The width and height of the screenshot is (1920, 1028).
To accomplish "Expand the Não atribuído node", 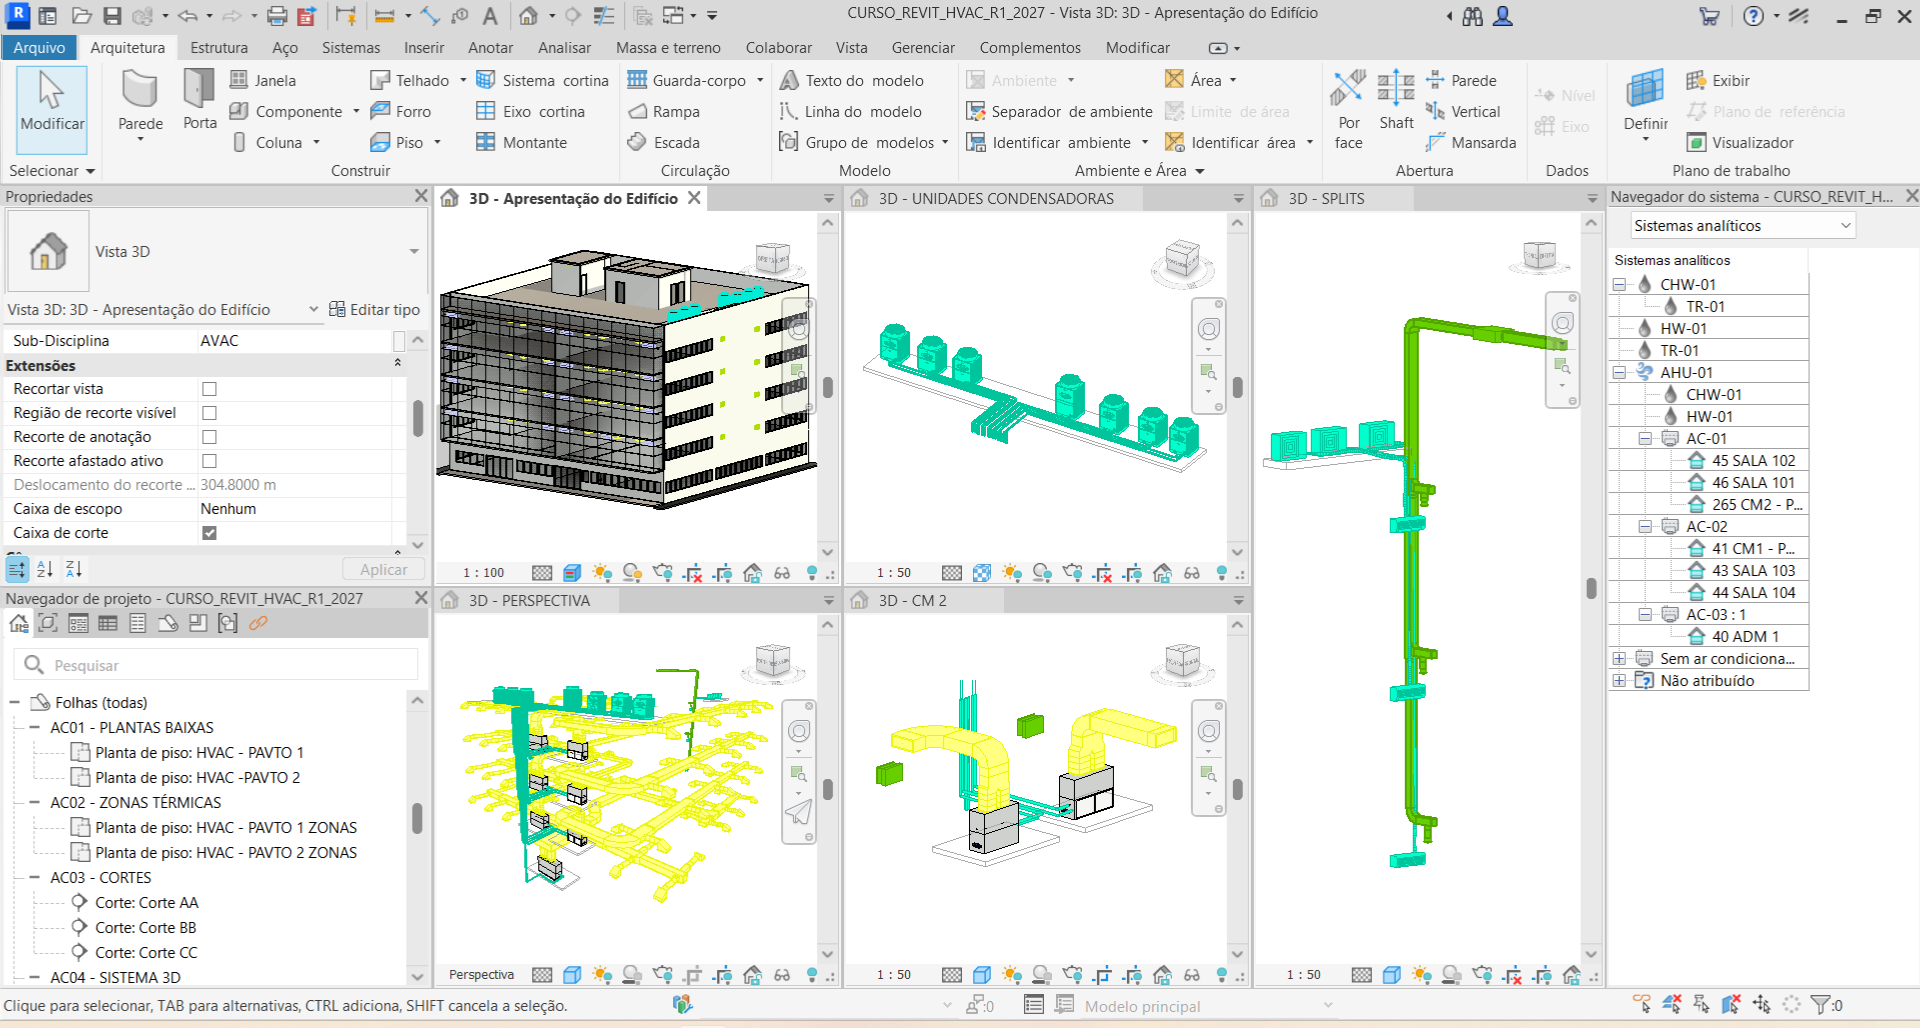I will pos(1619,681).
